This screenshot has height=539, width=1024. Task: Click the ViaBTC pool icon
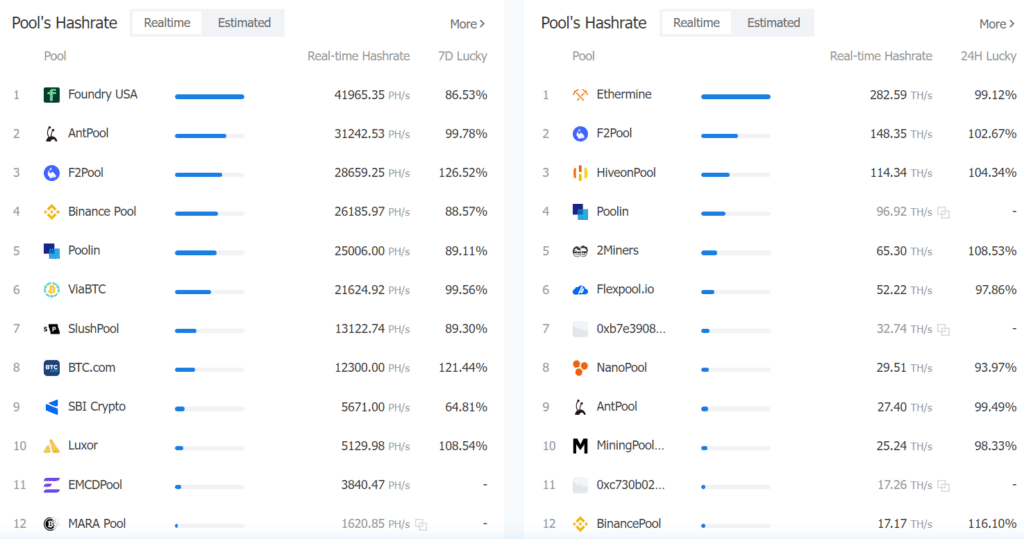coord(51,290)
